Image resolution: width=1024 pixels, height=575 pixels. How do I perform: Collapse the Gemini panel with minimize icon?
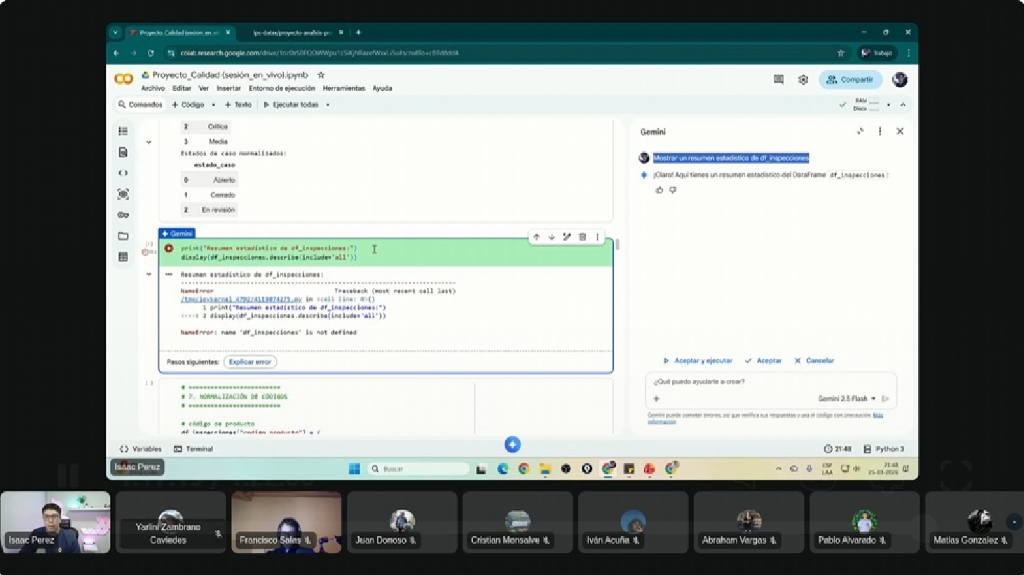[x=860, y=131]
